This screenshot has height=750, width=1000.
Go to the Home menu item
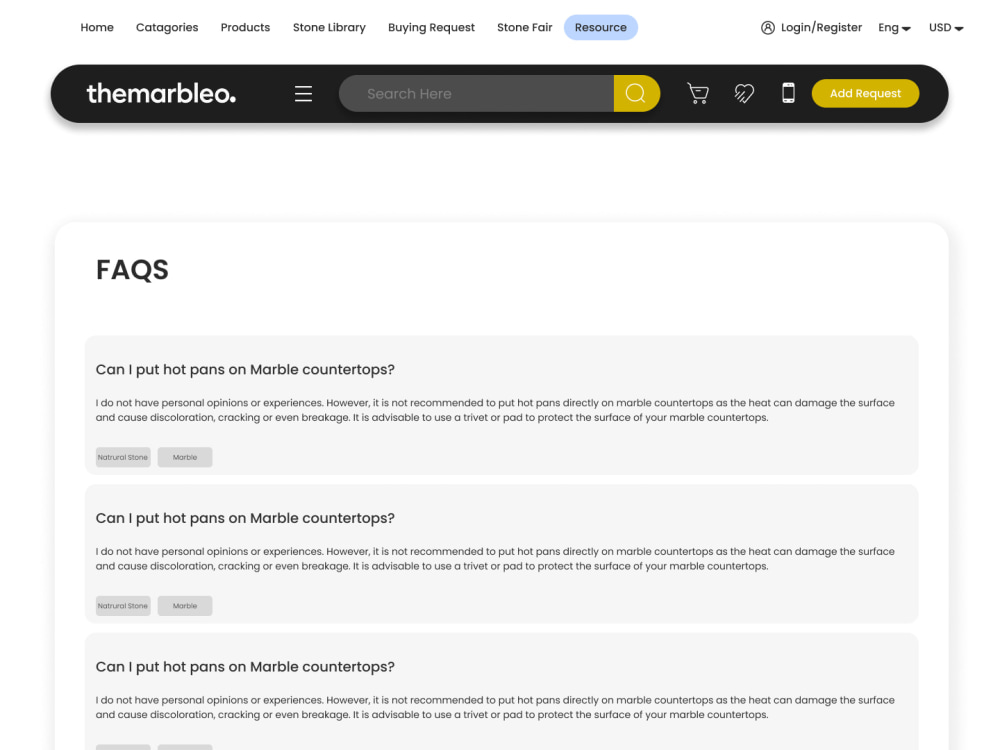pyautogui.click(x=97, y=27)
